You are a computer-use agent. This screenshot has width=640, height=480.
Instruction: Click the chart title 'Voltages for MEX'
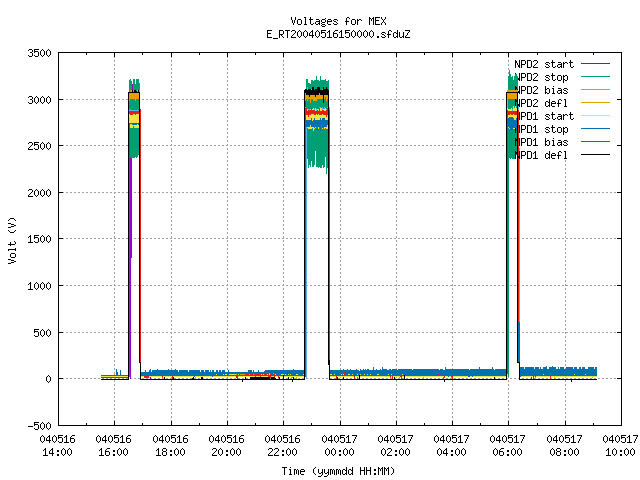[338, 21]
